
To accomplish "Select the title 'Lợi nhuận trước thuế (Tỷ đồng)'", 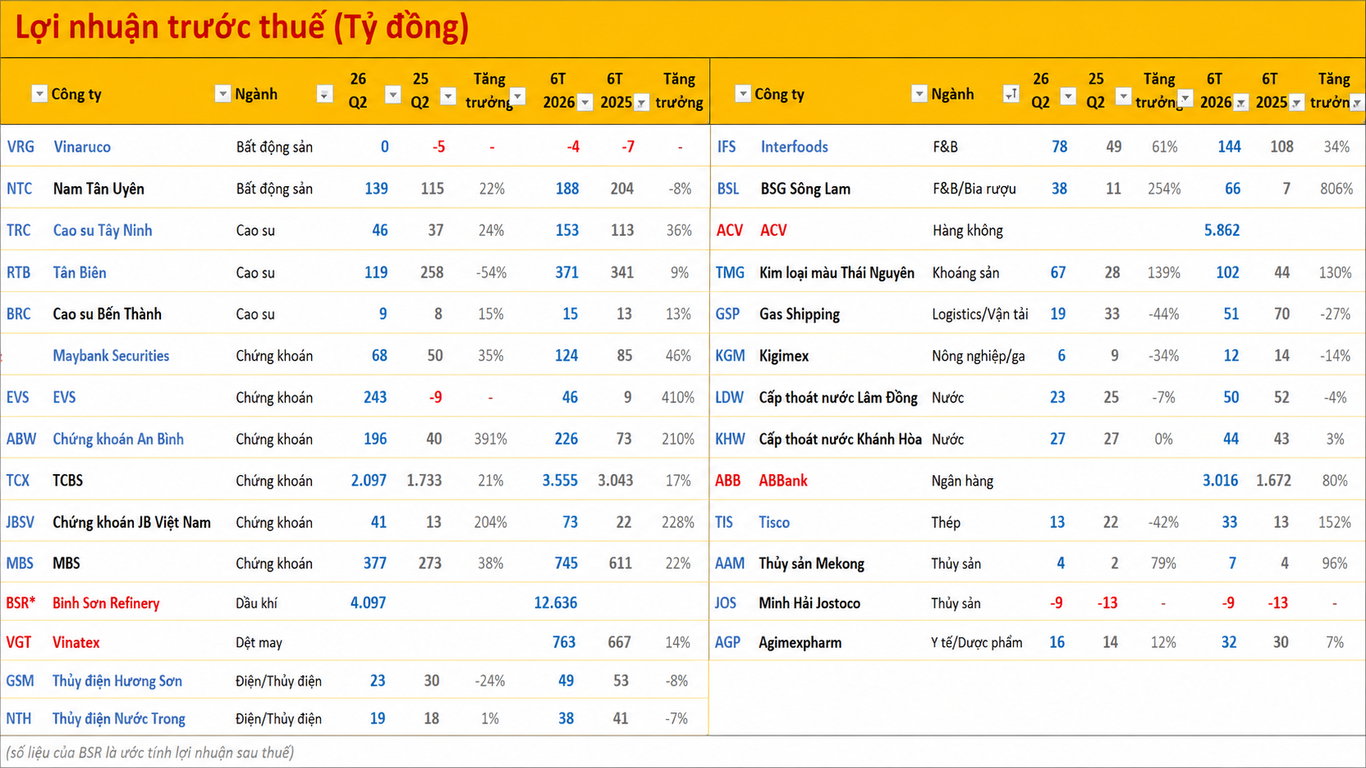I will [242, 27].
